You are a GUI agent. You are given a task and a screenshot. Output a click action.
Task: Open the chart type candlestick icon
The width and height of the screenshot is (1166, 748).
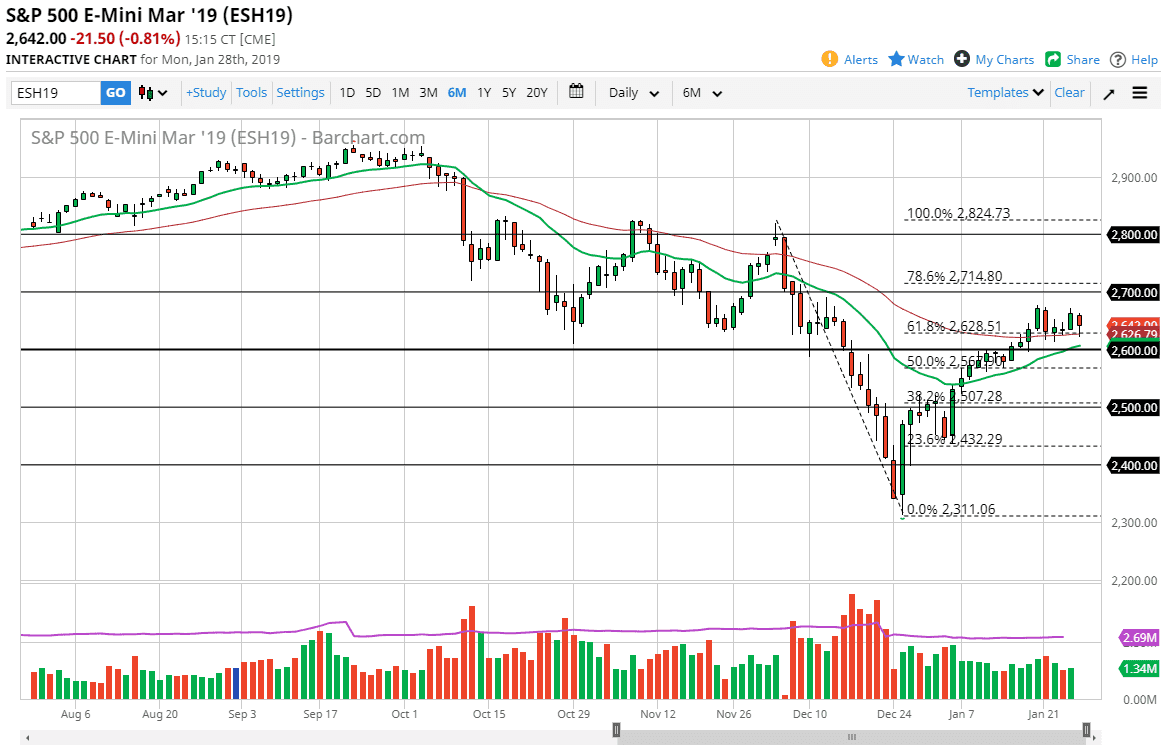[x=144, y=92]
